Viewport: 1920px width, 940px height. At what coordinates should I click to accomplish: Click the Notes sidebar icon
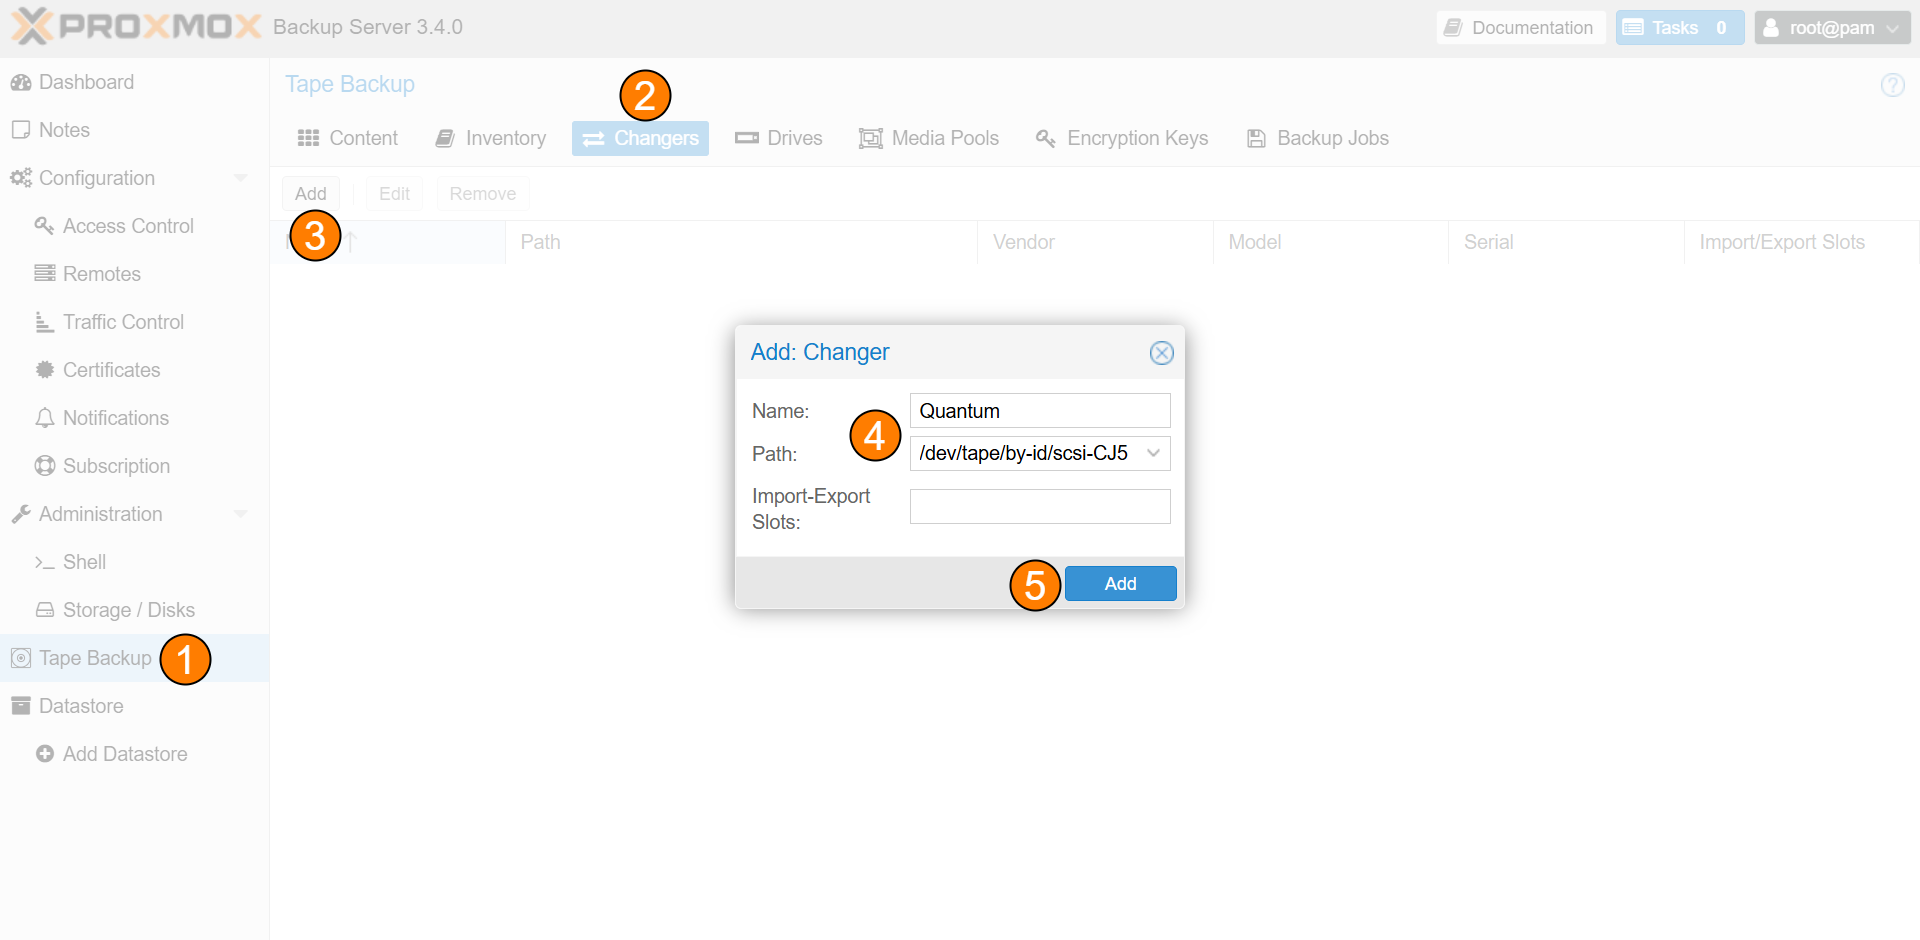[x=20, y=130]
